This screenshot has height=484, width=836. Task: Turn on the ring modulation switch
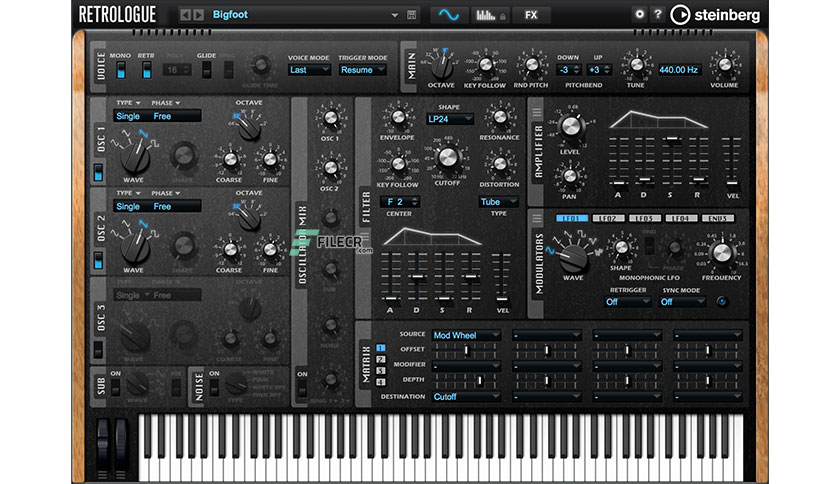coord(302,389)
